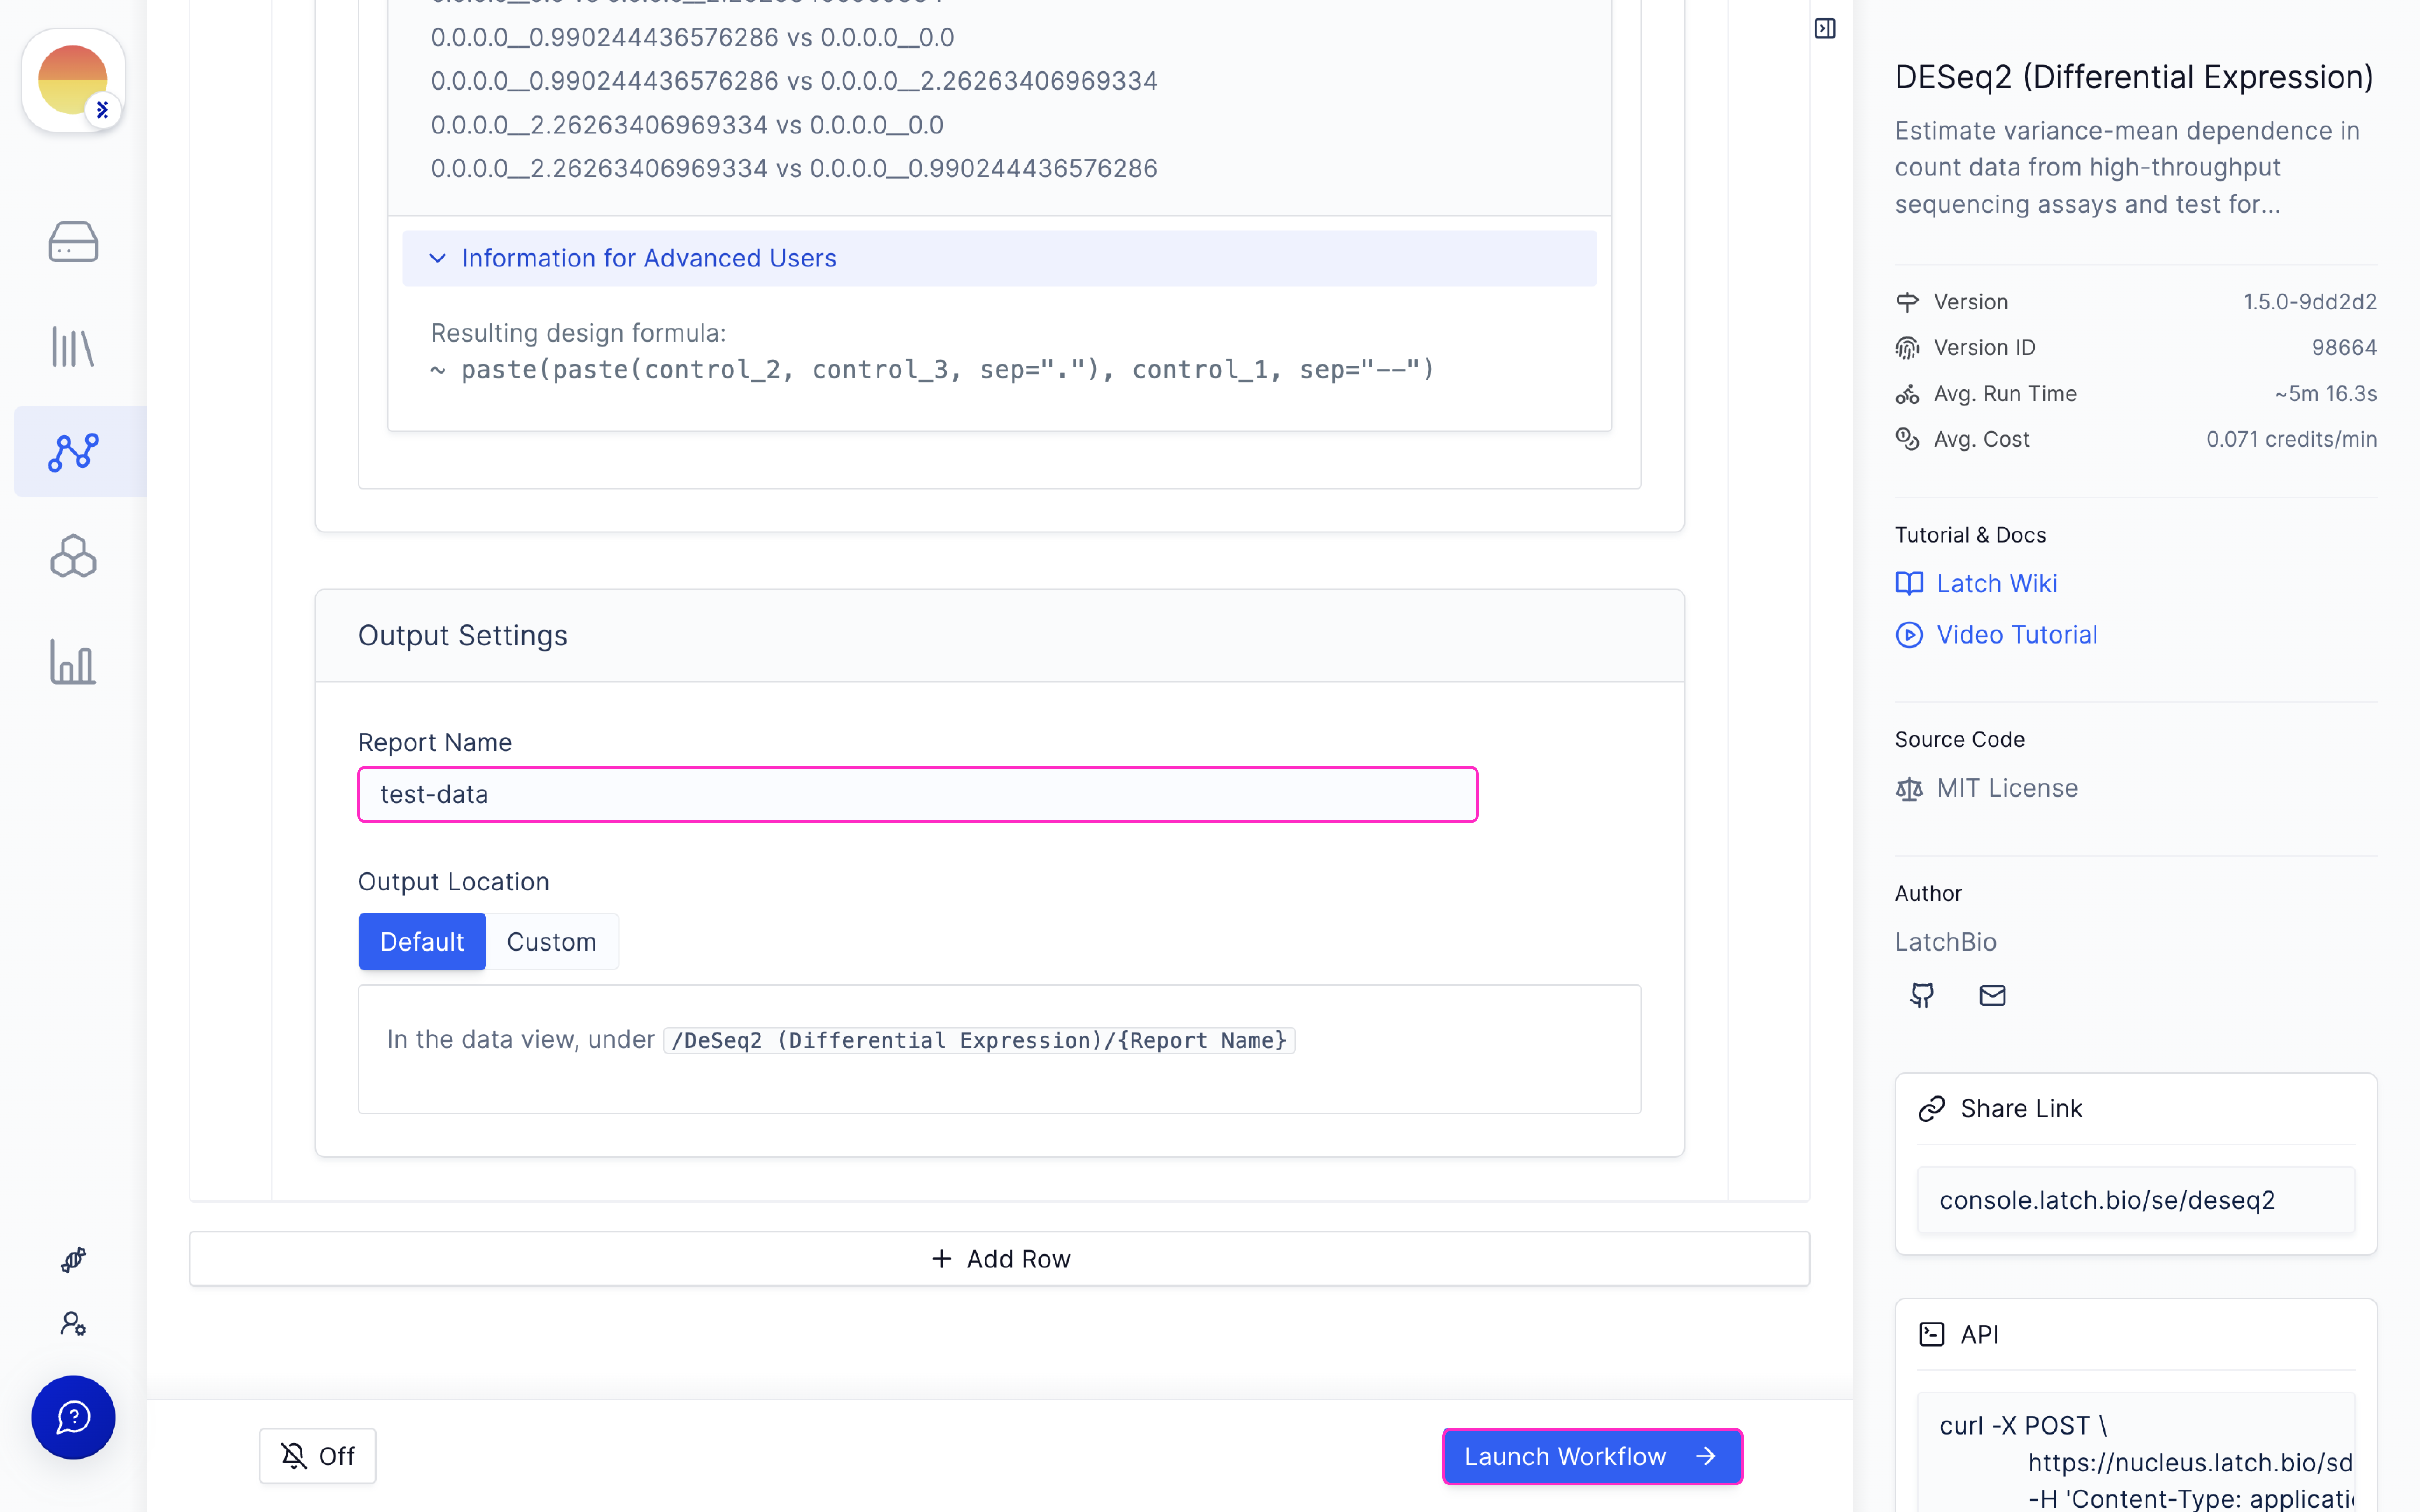Image resolution: width=2420 pixels, height=1512 pixels.
Task: Click the Avg. Cost coins icon
Action: (x=1907, y=439)
